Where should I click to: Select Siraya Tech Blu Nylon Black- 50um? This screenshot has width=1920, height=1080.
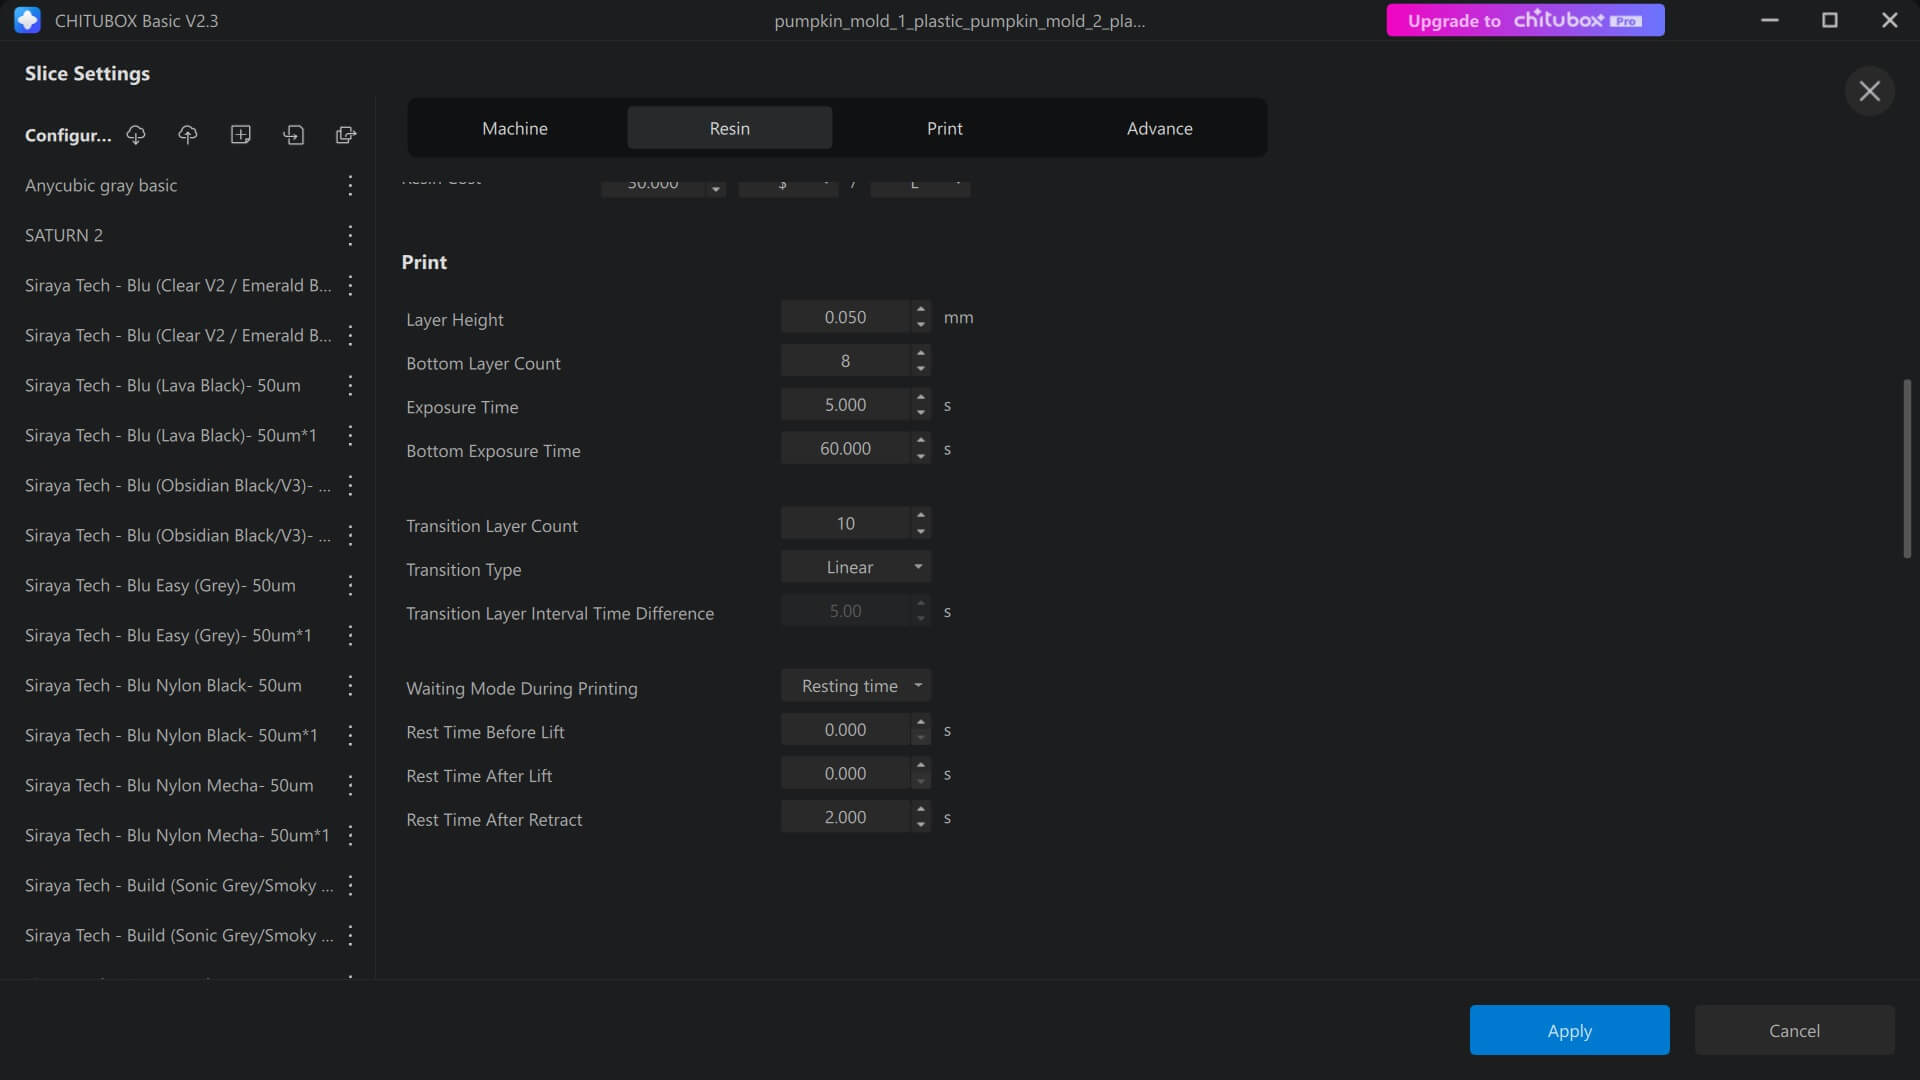click(x=163, y=685)
